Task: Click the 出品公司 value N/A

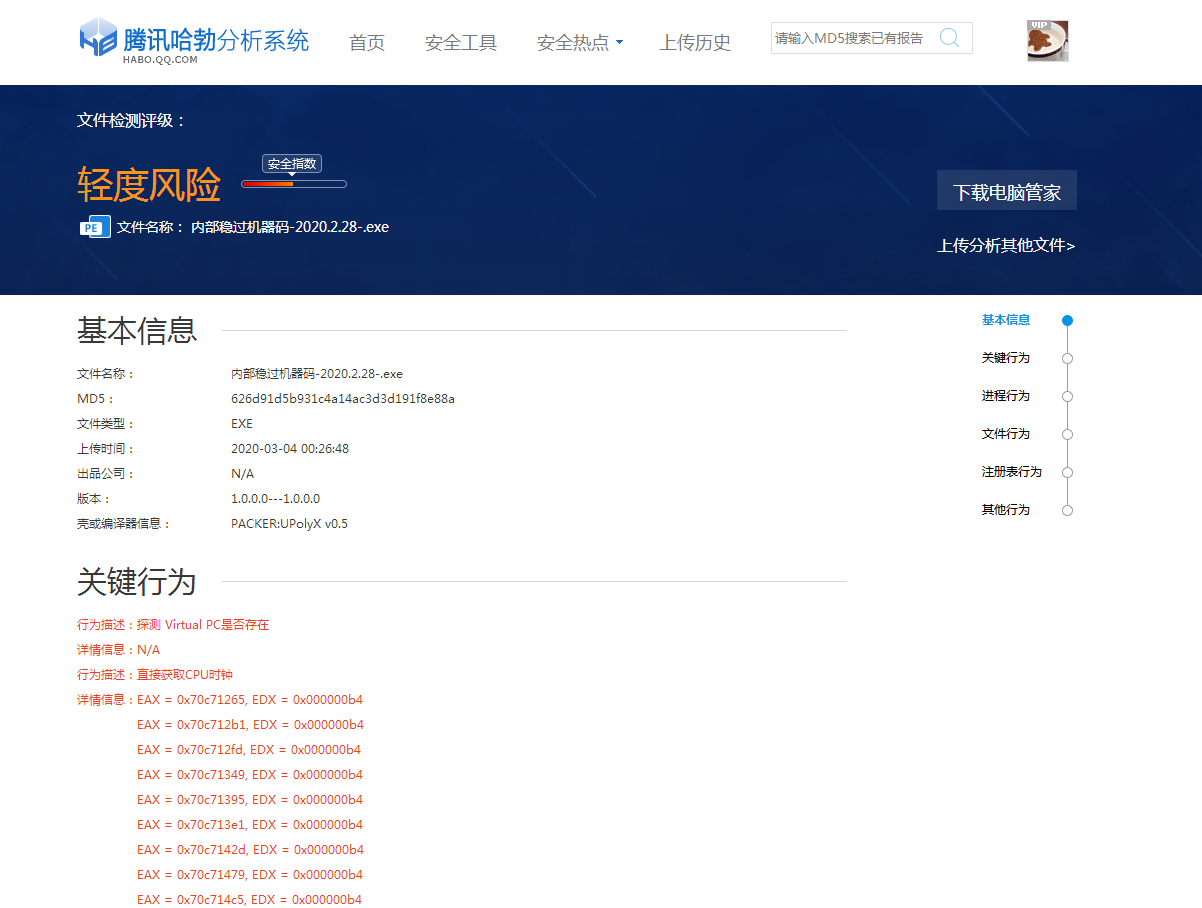Action: pyautogui.click(x=243, y=474)
